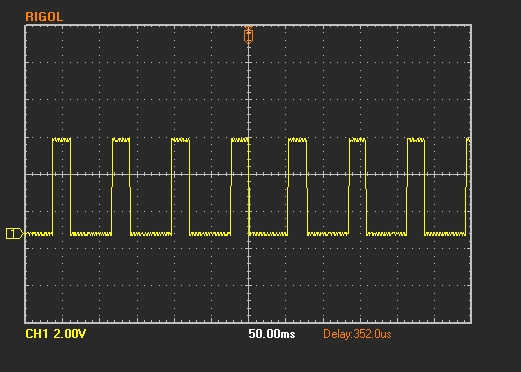Select low trace between first and second pulses
The height and width of the screenshot is (372, 521).
(x=91, y=234)
